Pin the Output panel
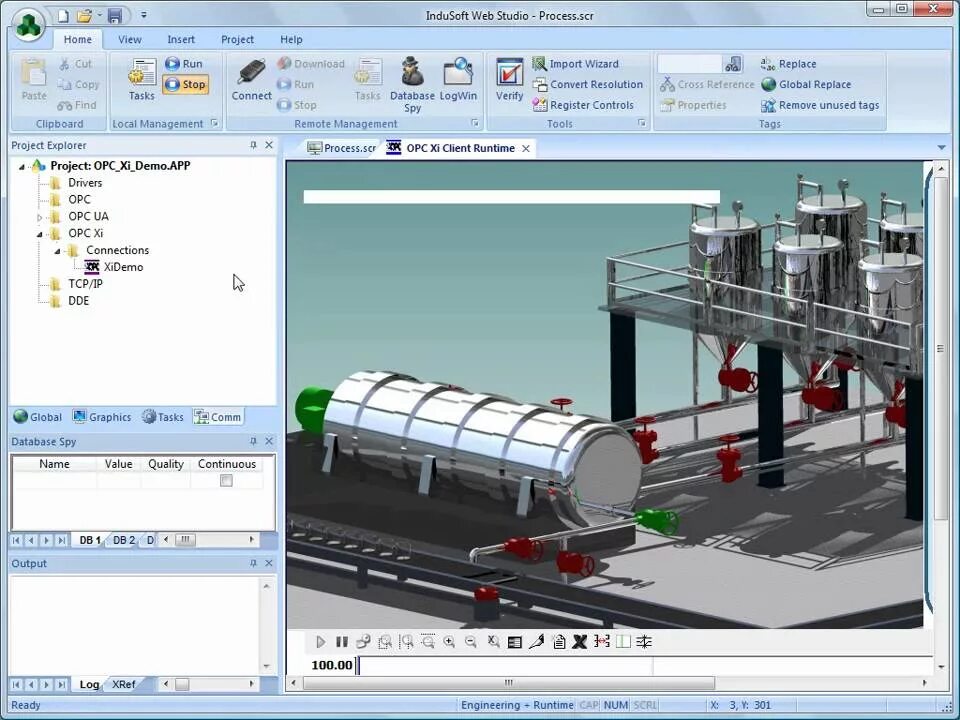The width and height of the screenshot is (960, 720). tap(253, 563)
